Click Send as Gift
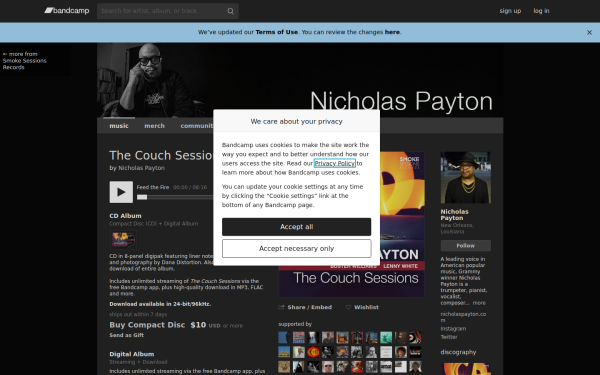Image resolution: width=600 pixels, height=375 pixels. 126,335
